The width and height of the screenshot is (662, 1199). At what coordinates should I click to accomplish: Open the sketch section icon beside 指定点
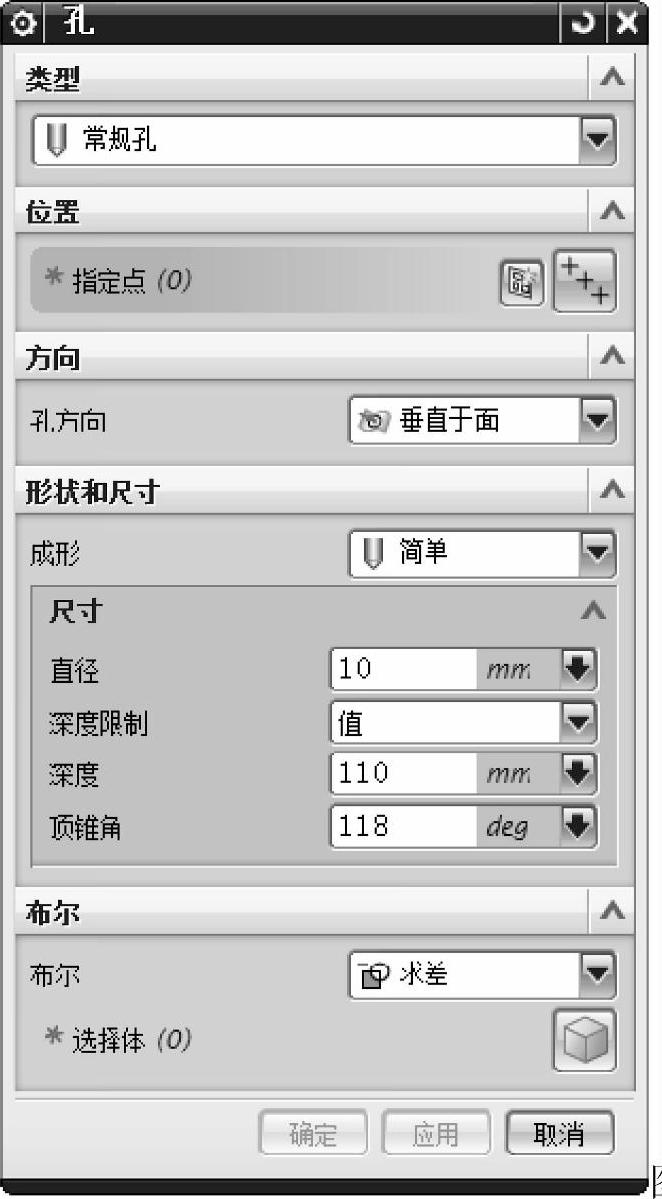tap(523, 283)
